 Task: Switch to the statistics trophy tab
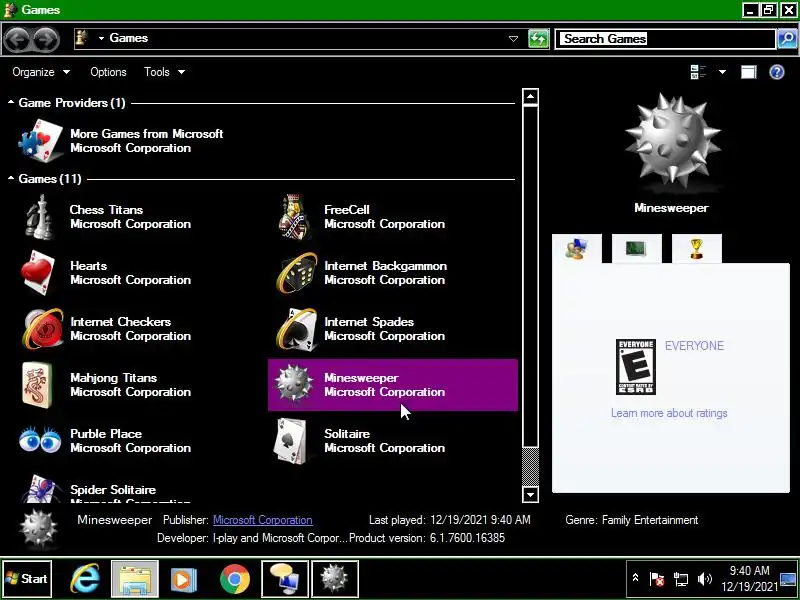(x=696, y=249)
